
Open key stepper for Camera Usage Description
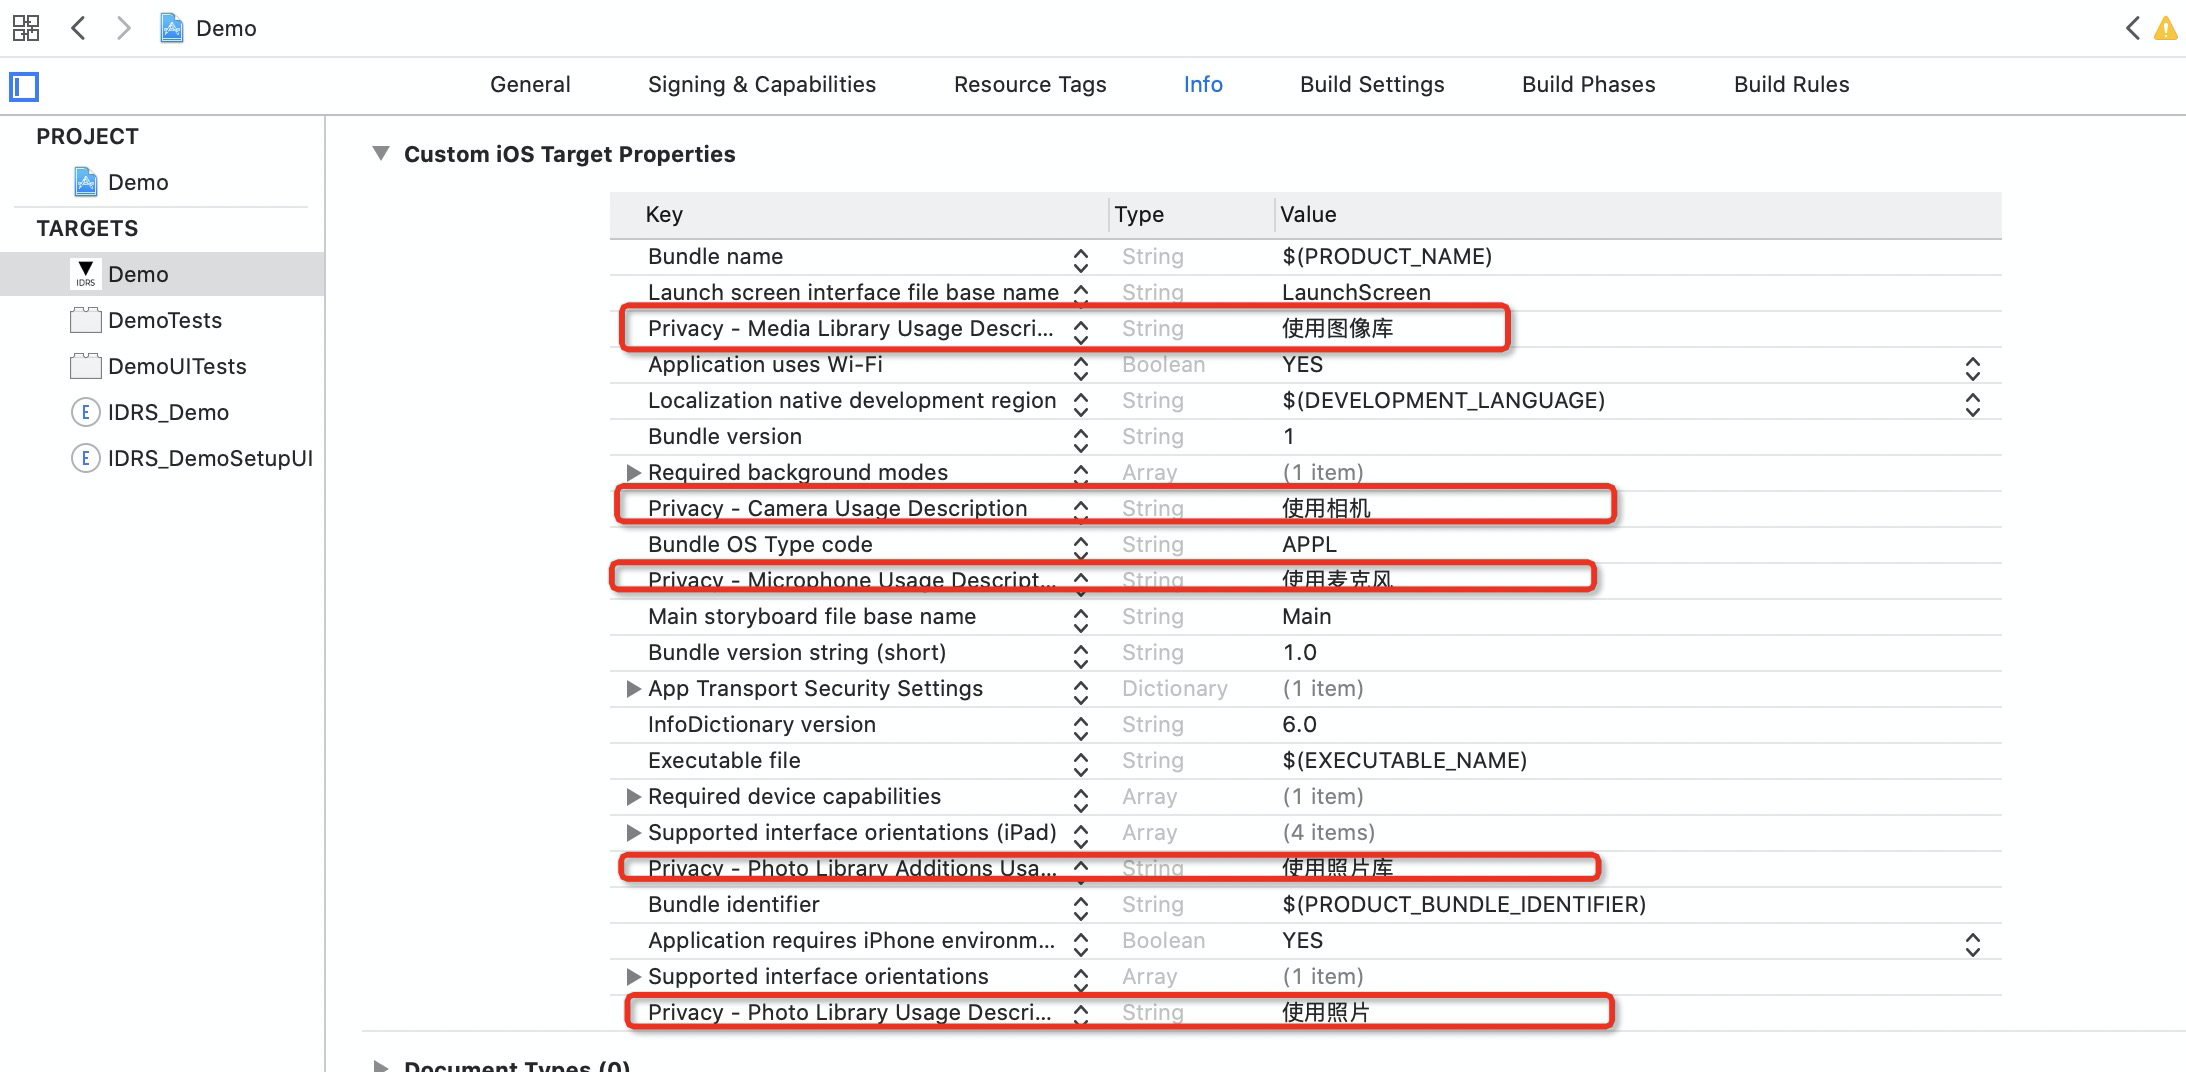(x=1081, y=510)
